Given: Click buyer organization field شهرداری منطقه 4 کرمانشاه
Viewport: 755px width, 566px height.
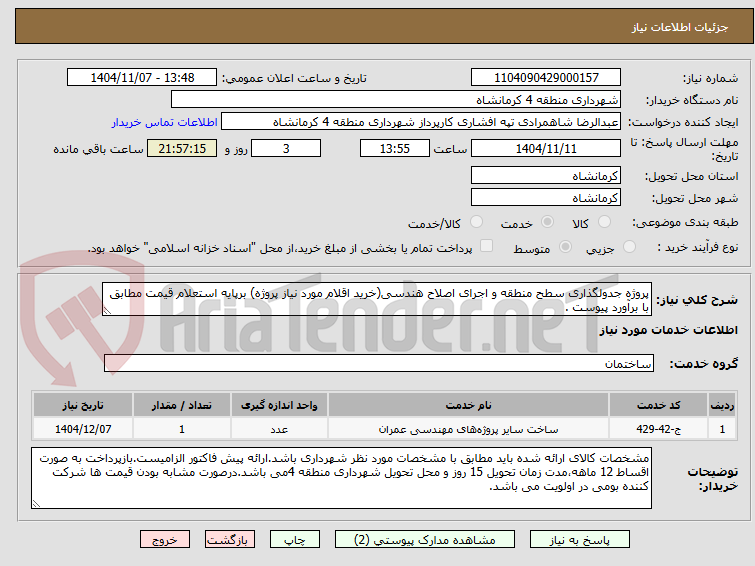Looking at the screenshot, I should click(x=396, y=100).
